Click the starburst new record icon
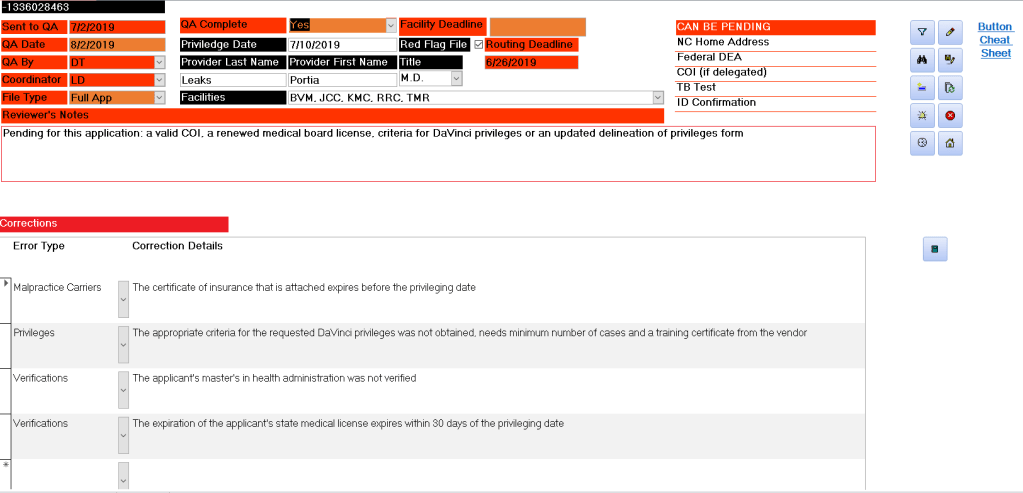The width and height of the screenshot is (1023, 493). coord(921,116)
